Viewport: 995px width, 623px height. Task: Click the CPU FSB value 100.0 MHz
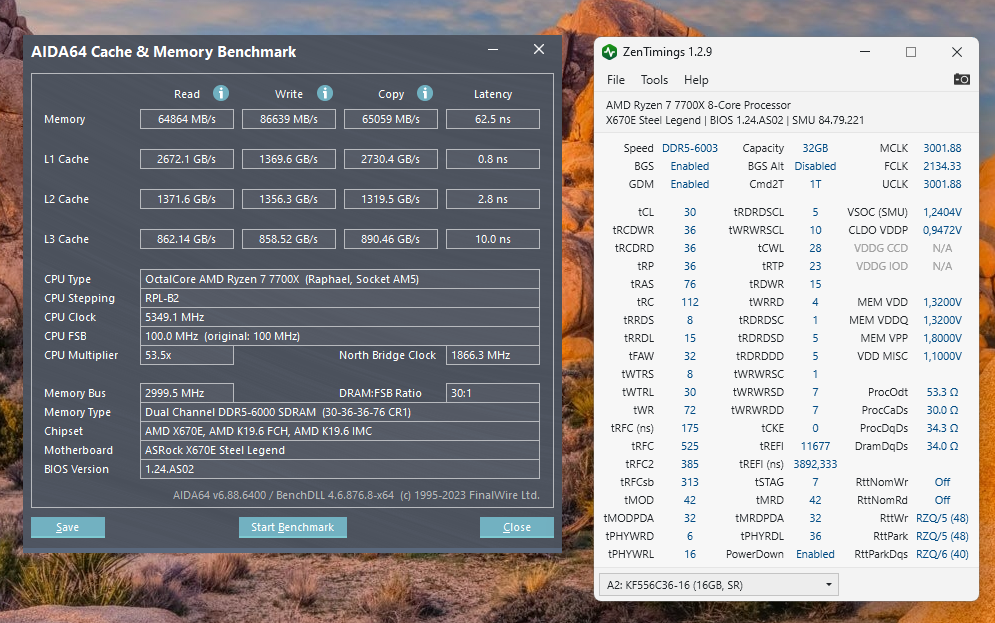point(339,336)
